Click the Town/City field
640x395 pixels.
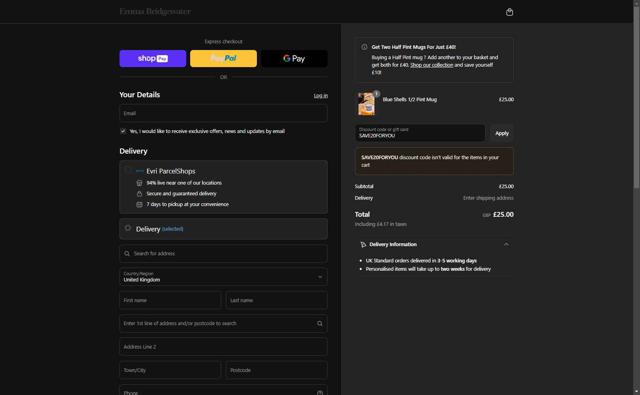[170, 370]
